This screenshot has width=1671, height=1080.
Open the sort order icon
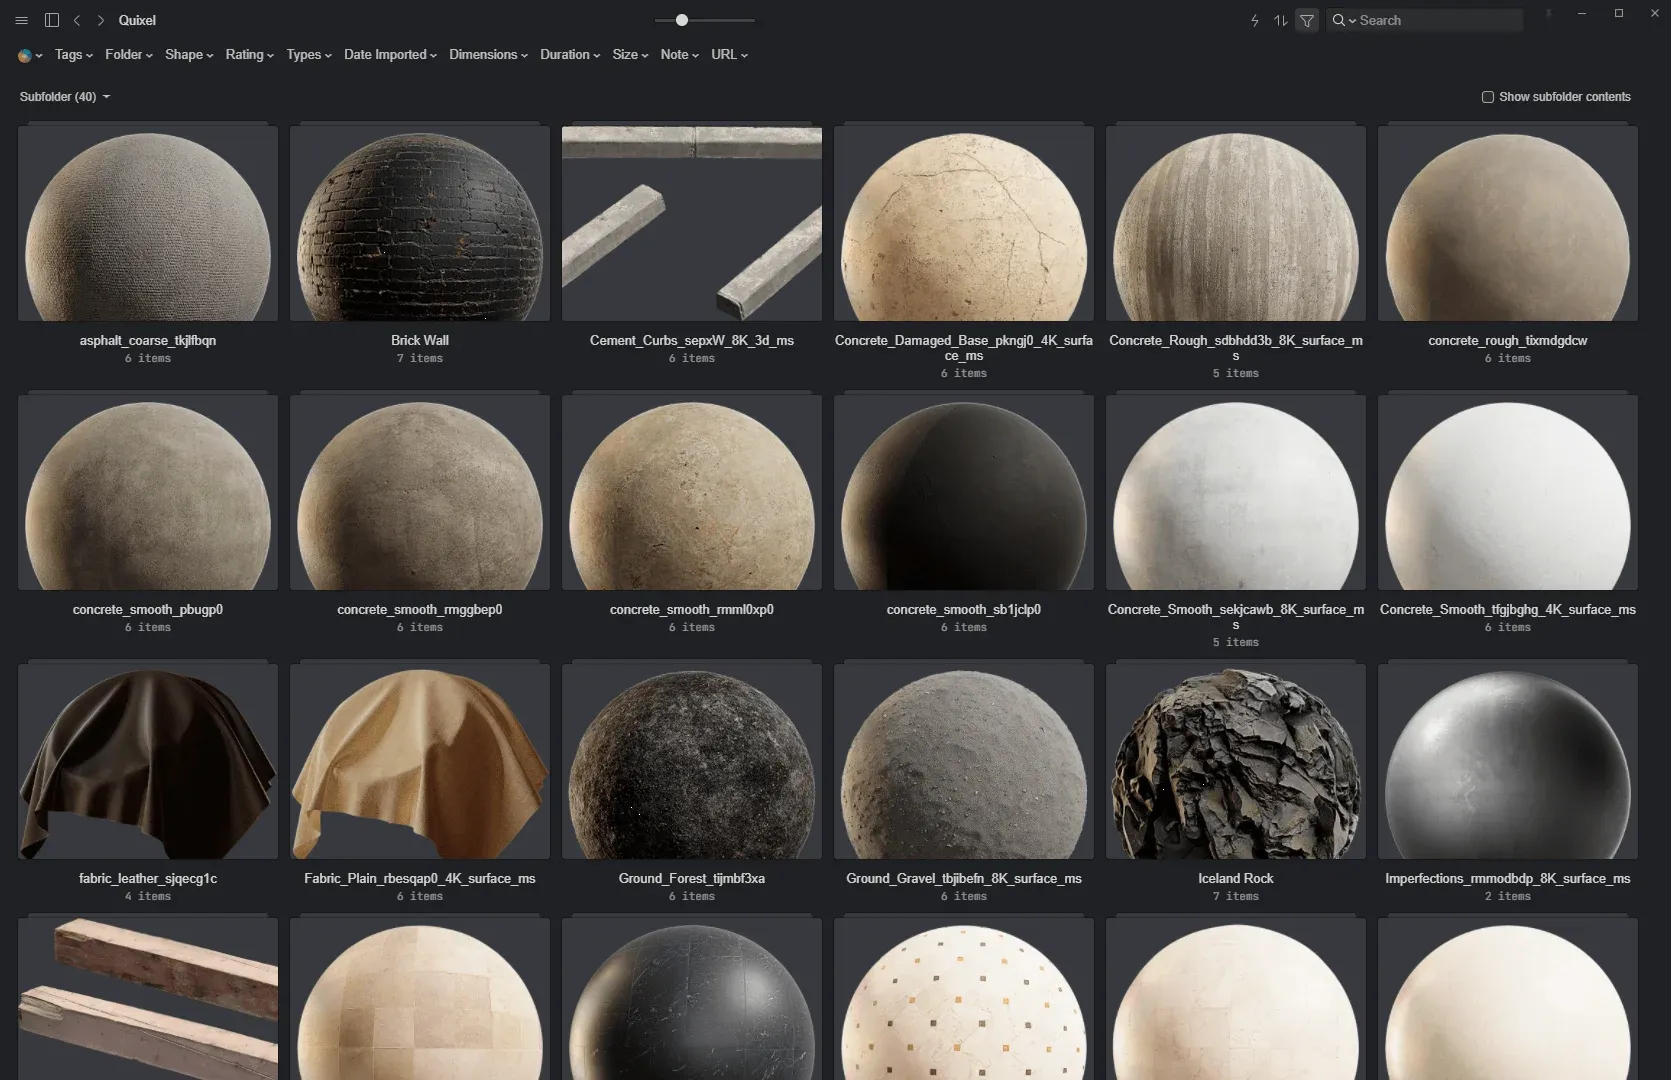pyautogui.click(x=1280, y=20)
